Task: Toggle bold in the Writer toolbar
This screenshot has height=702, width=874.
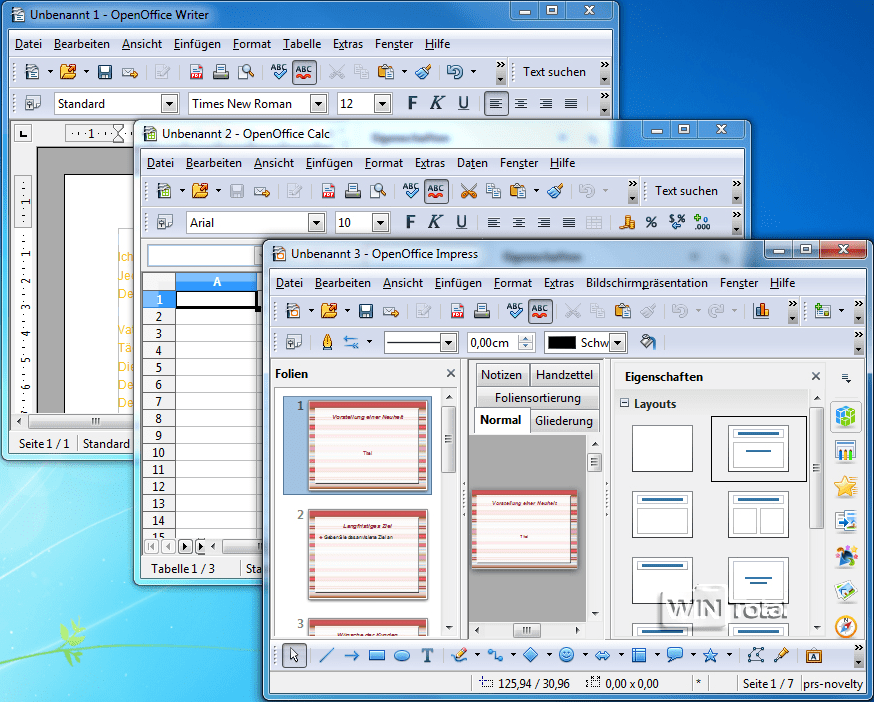Action: coord(412,103)
